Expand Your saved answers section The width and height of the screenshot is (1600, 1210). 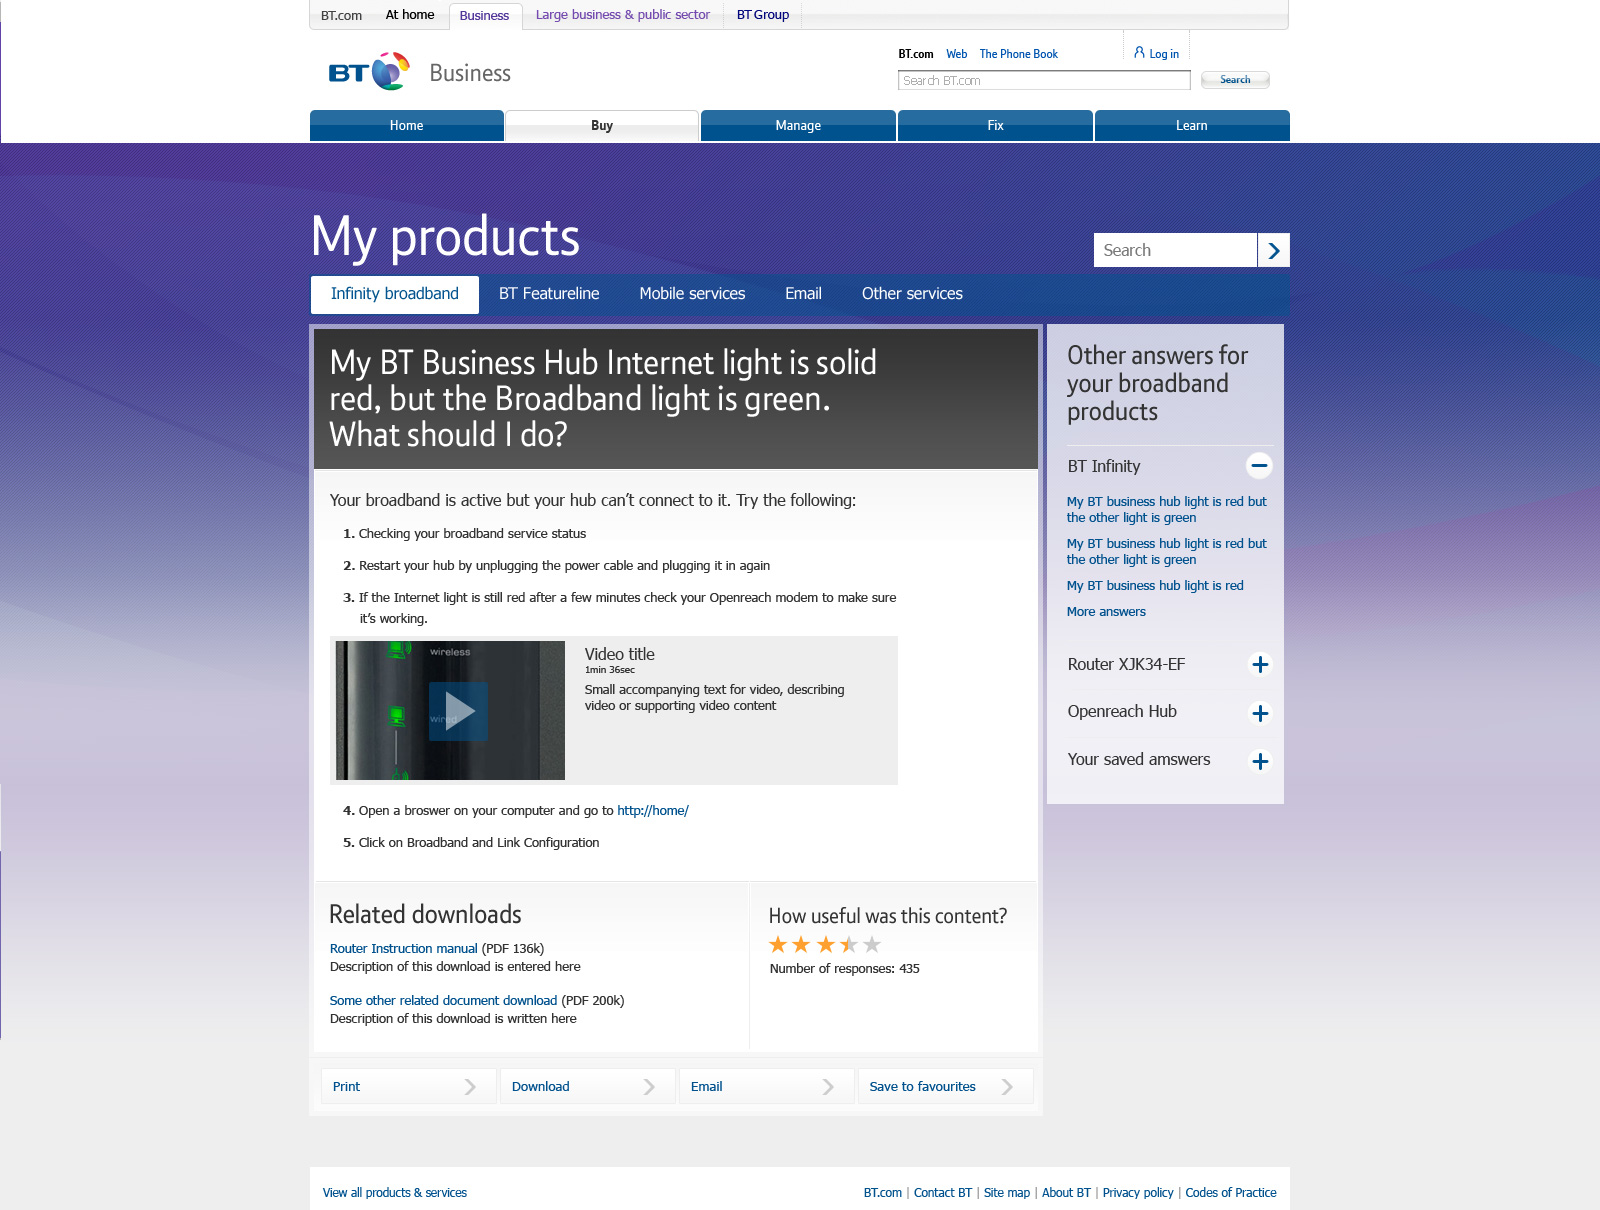(x=1260, y=761)
